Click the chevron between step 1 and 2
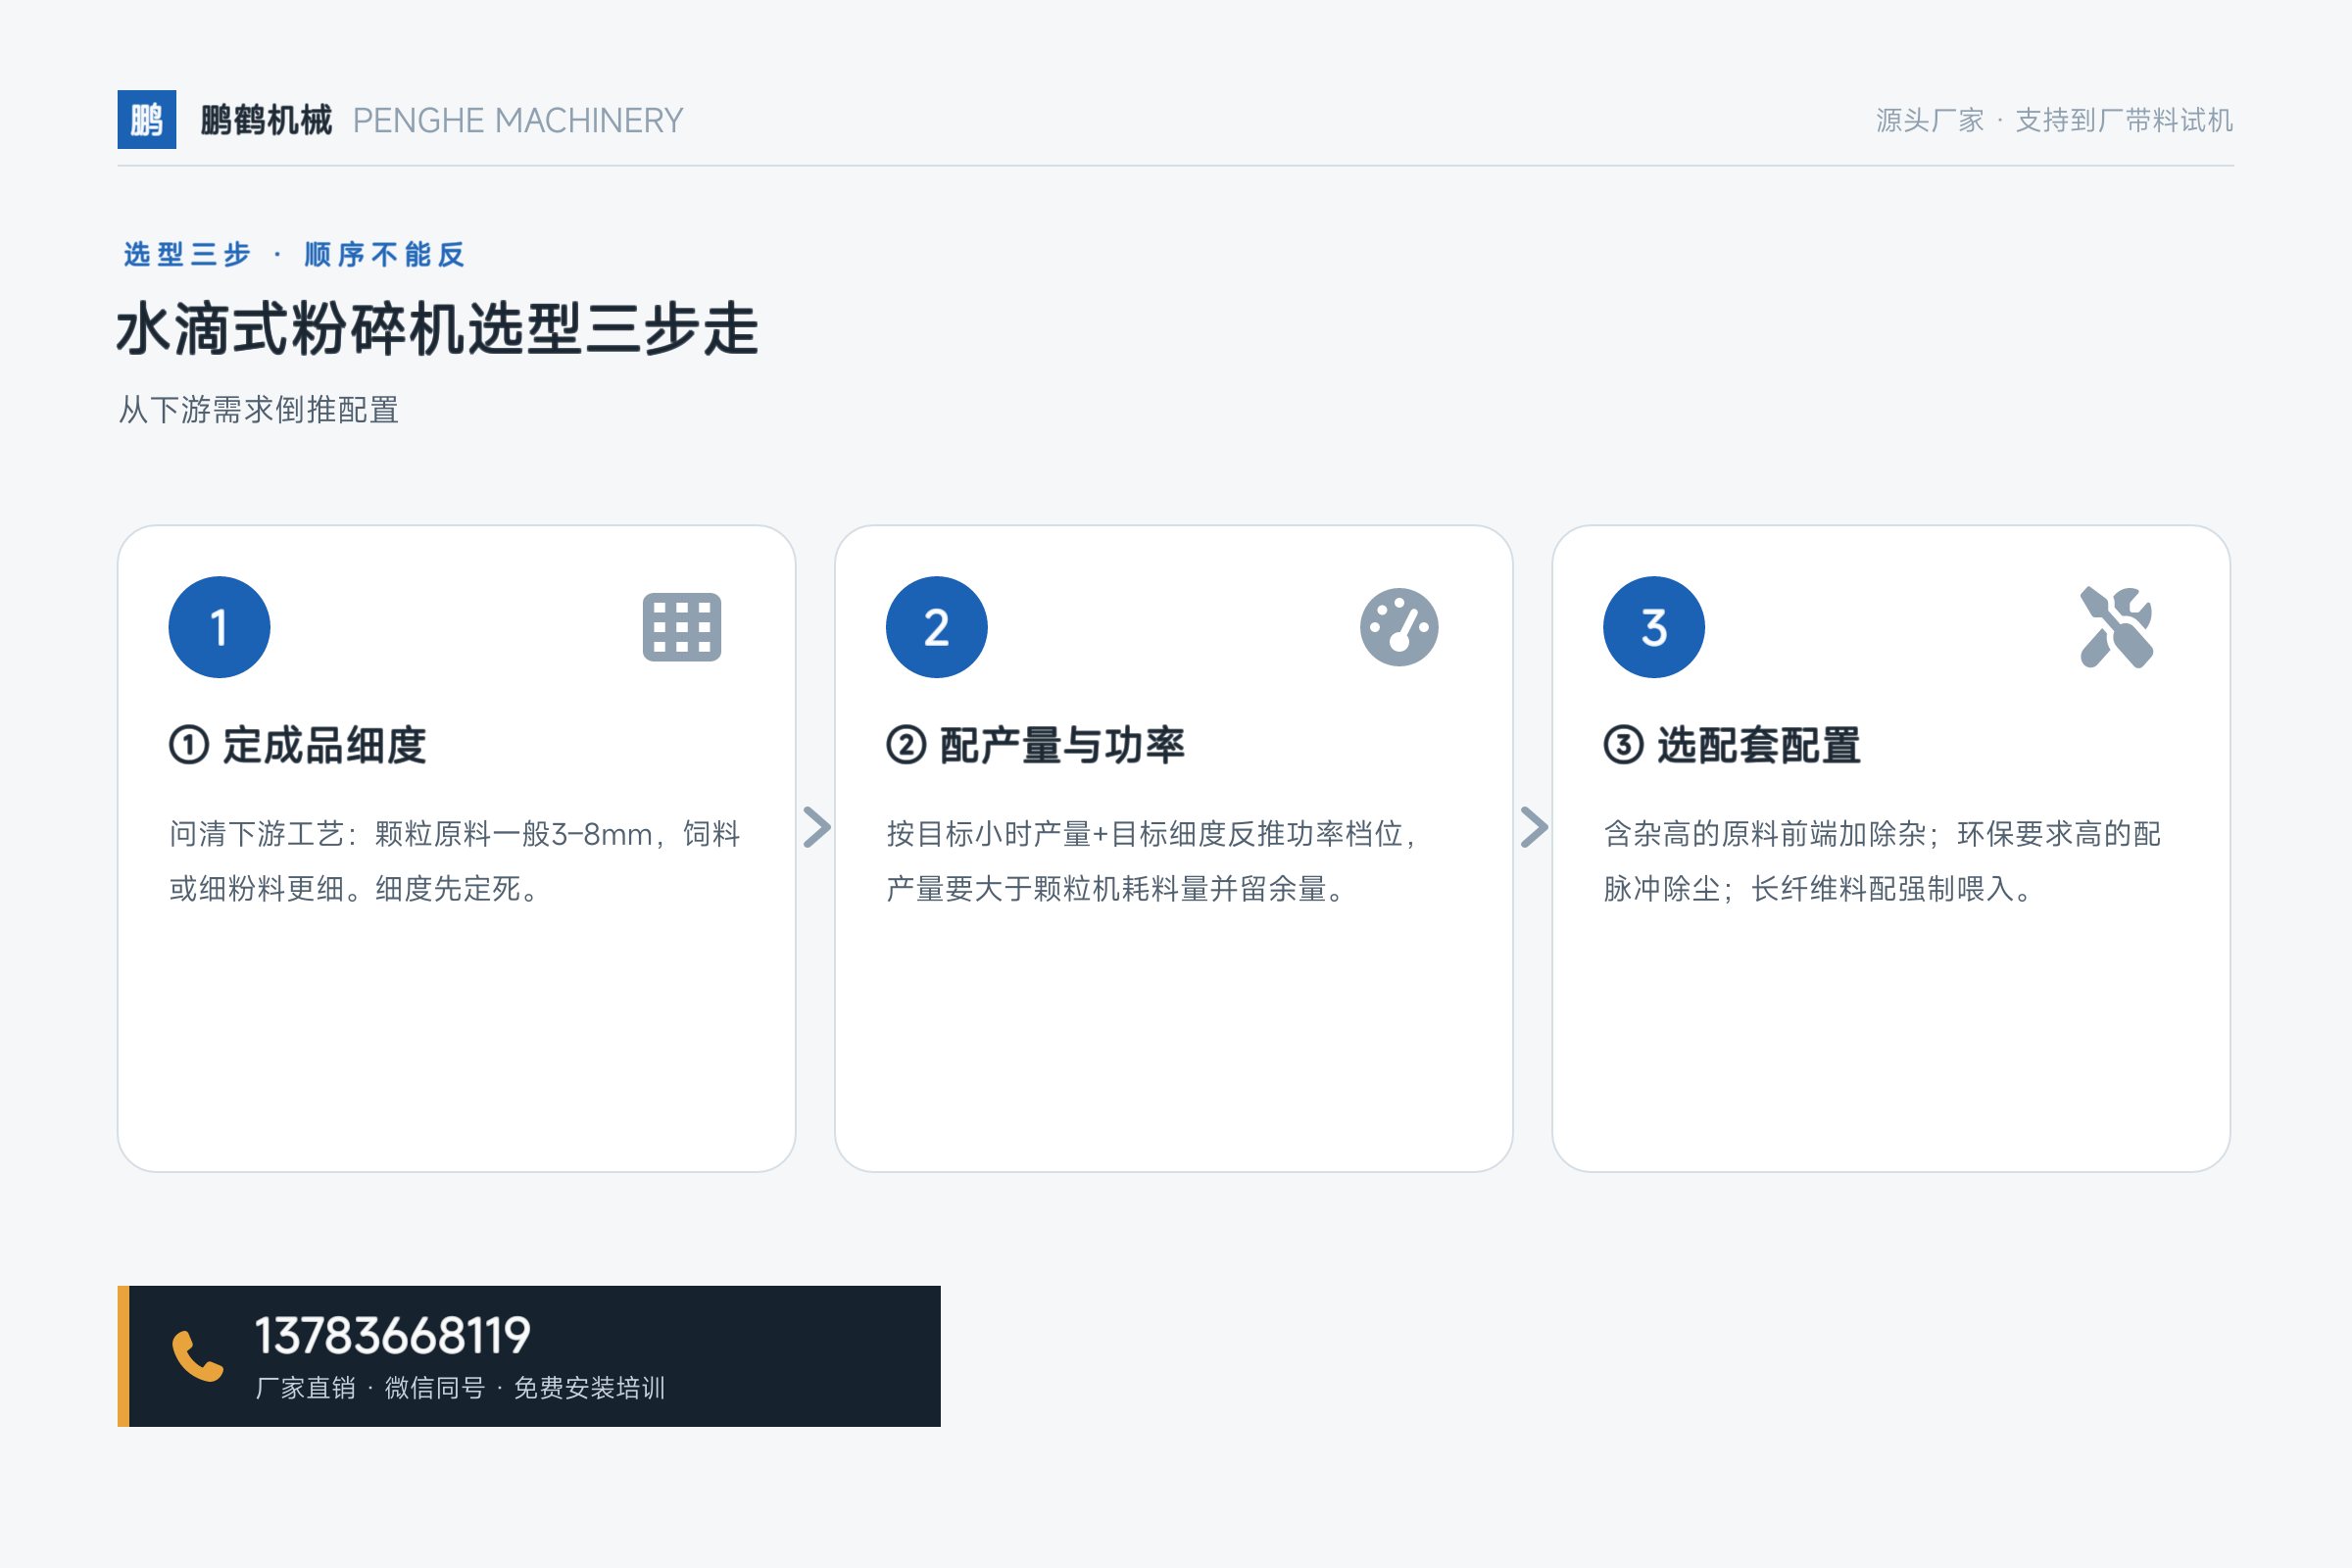 pyautogui.click(x=817, y=827)
